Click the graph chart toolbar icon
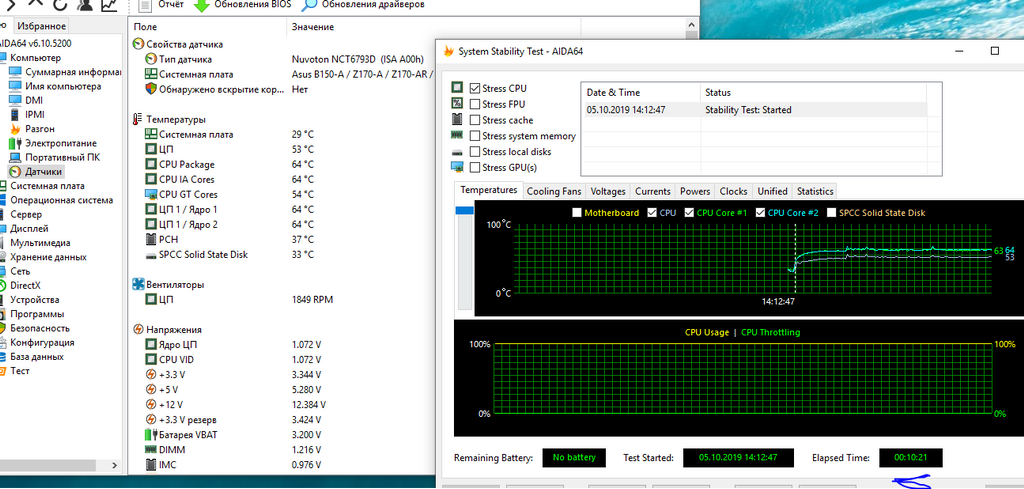The height and width of the screenshot is (489, 1024). coord(109,5)
